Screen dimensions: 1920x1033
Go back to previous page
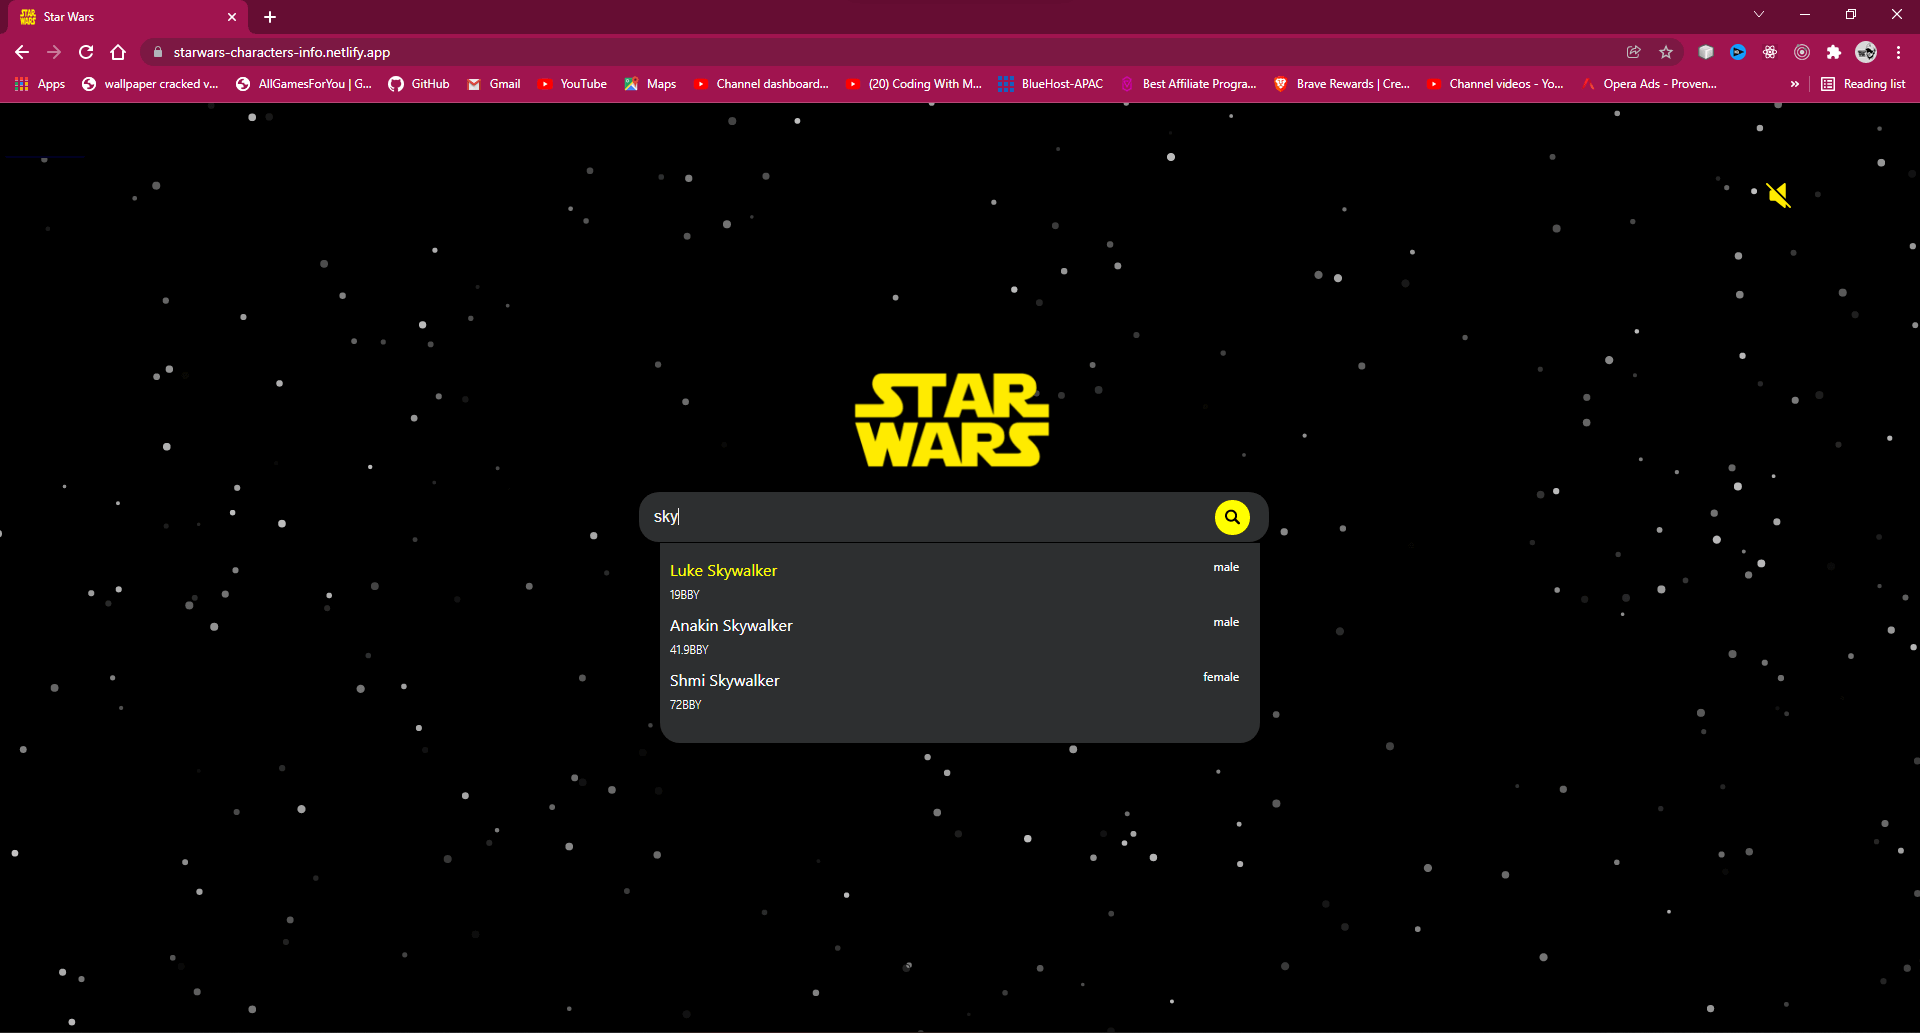click(22, 52)
